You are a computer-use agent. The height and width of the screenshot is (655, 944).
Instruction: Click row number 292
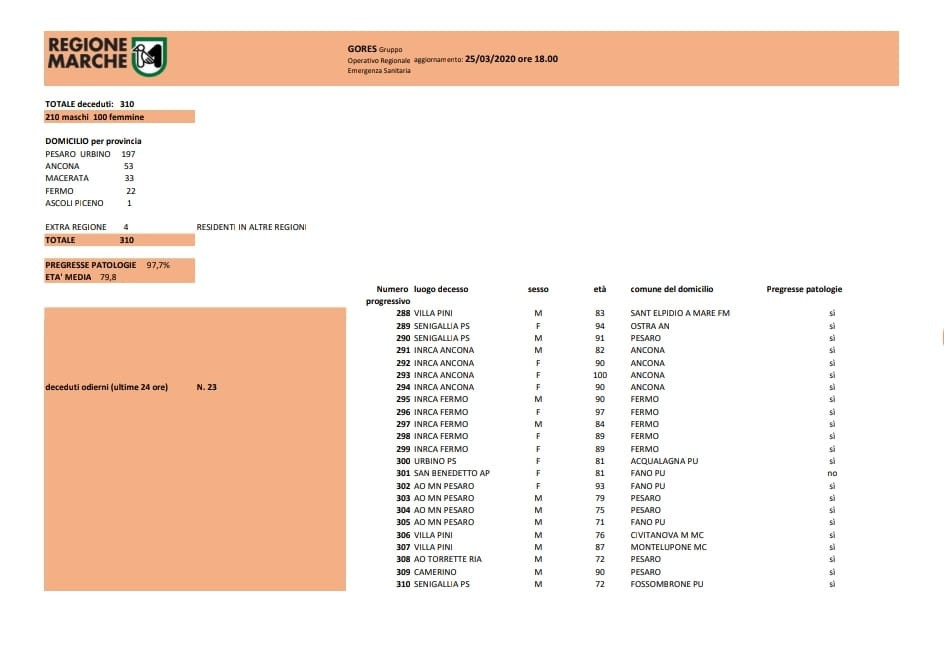coord(403,363)
